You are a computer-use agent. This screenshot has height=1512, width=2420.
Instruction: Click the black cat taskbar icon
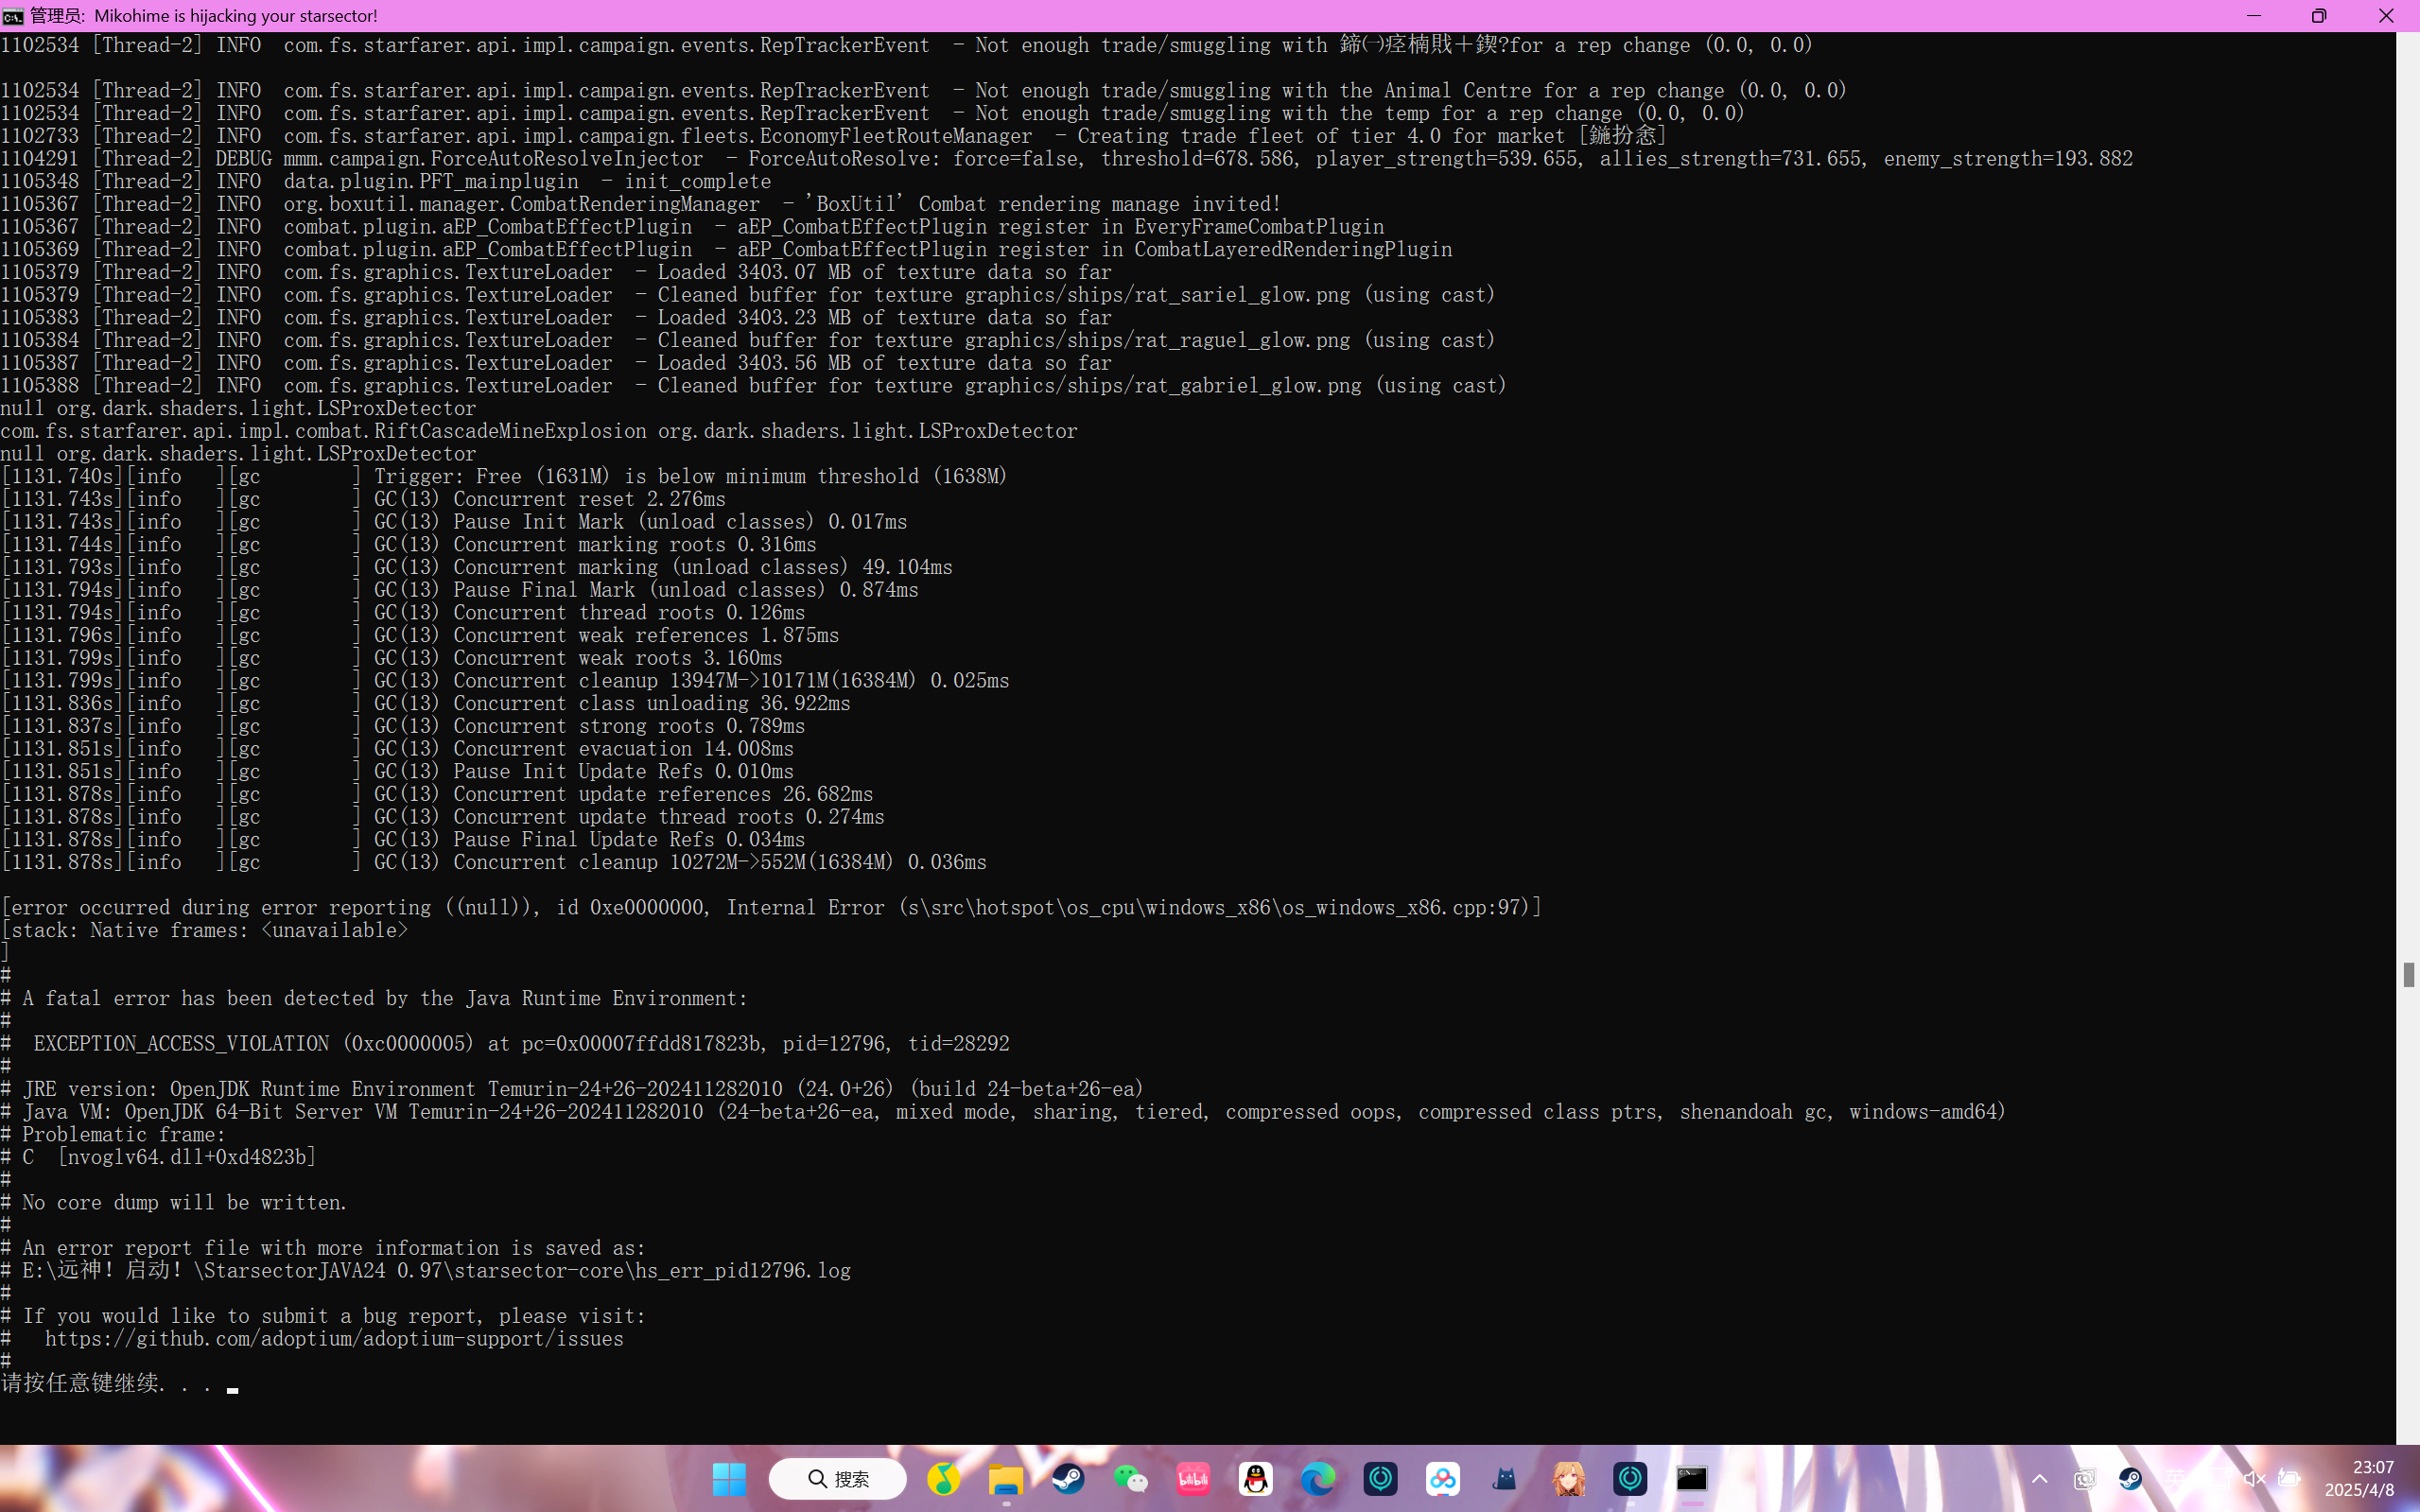[x=1505, y=1478]
